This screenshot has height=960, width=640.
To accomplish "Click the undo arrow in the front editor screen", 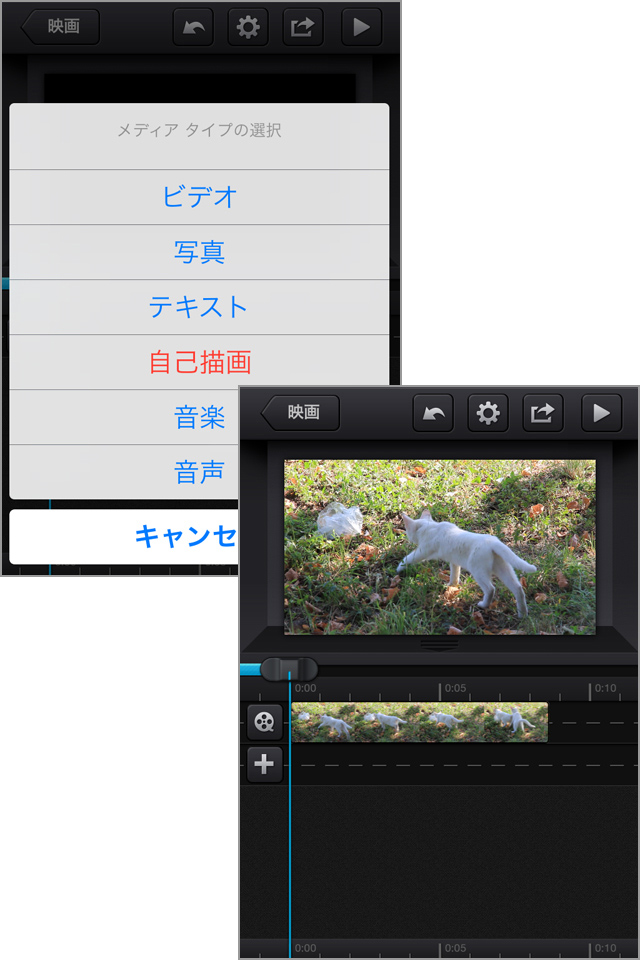I will click(x=433, y=413).
